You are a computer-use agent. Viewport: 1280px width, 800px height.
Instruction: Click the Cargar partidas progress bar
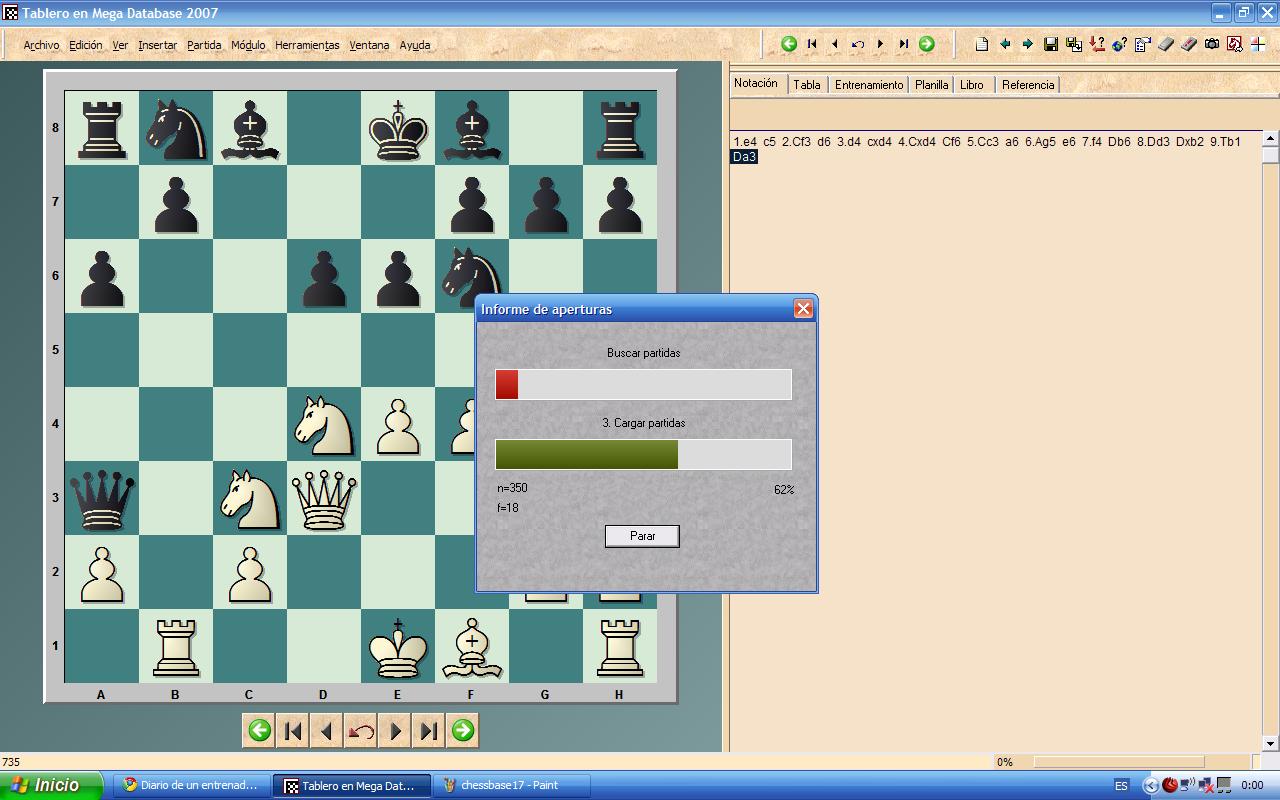pos(642,454)
